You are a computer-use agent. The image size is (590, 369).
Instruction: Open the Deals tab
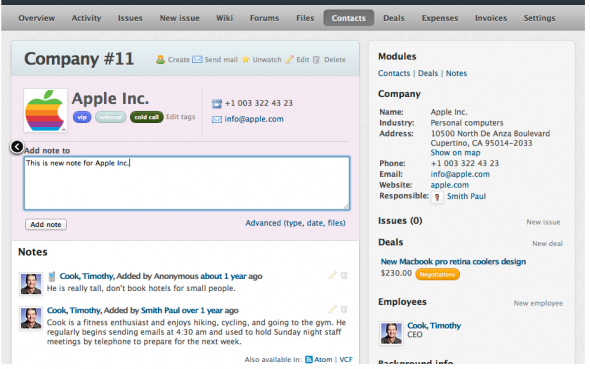click(394, 18)
